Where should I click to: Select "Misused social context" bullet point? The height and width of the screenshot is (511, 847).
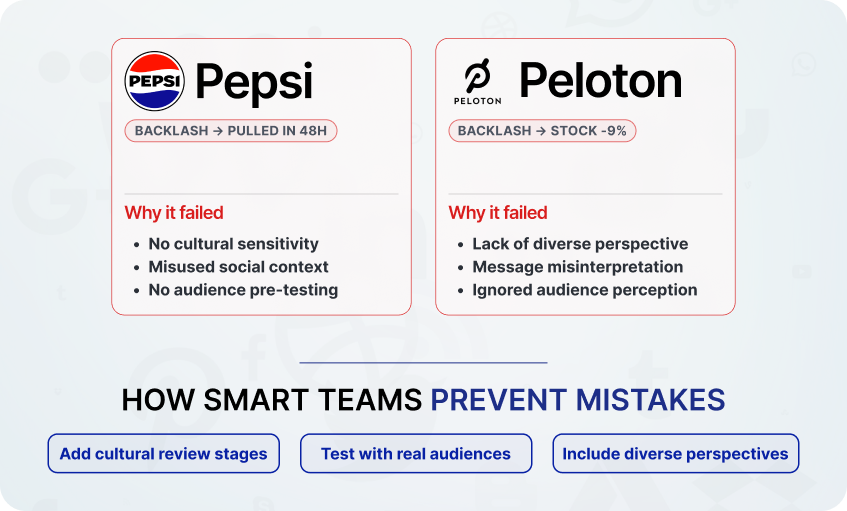238,267
